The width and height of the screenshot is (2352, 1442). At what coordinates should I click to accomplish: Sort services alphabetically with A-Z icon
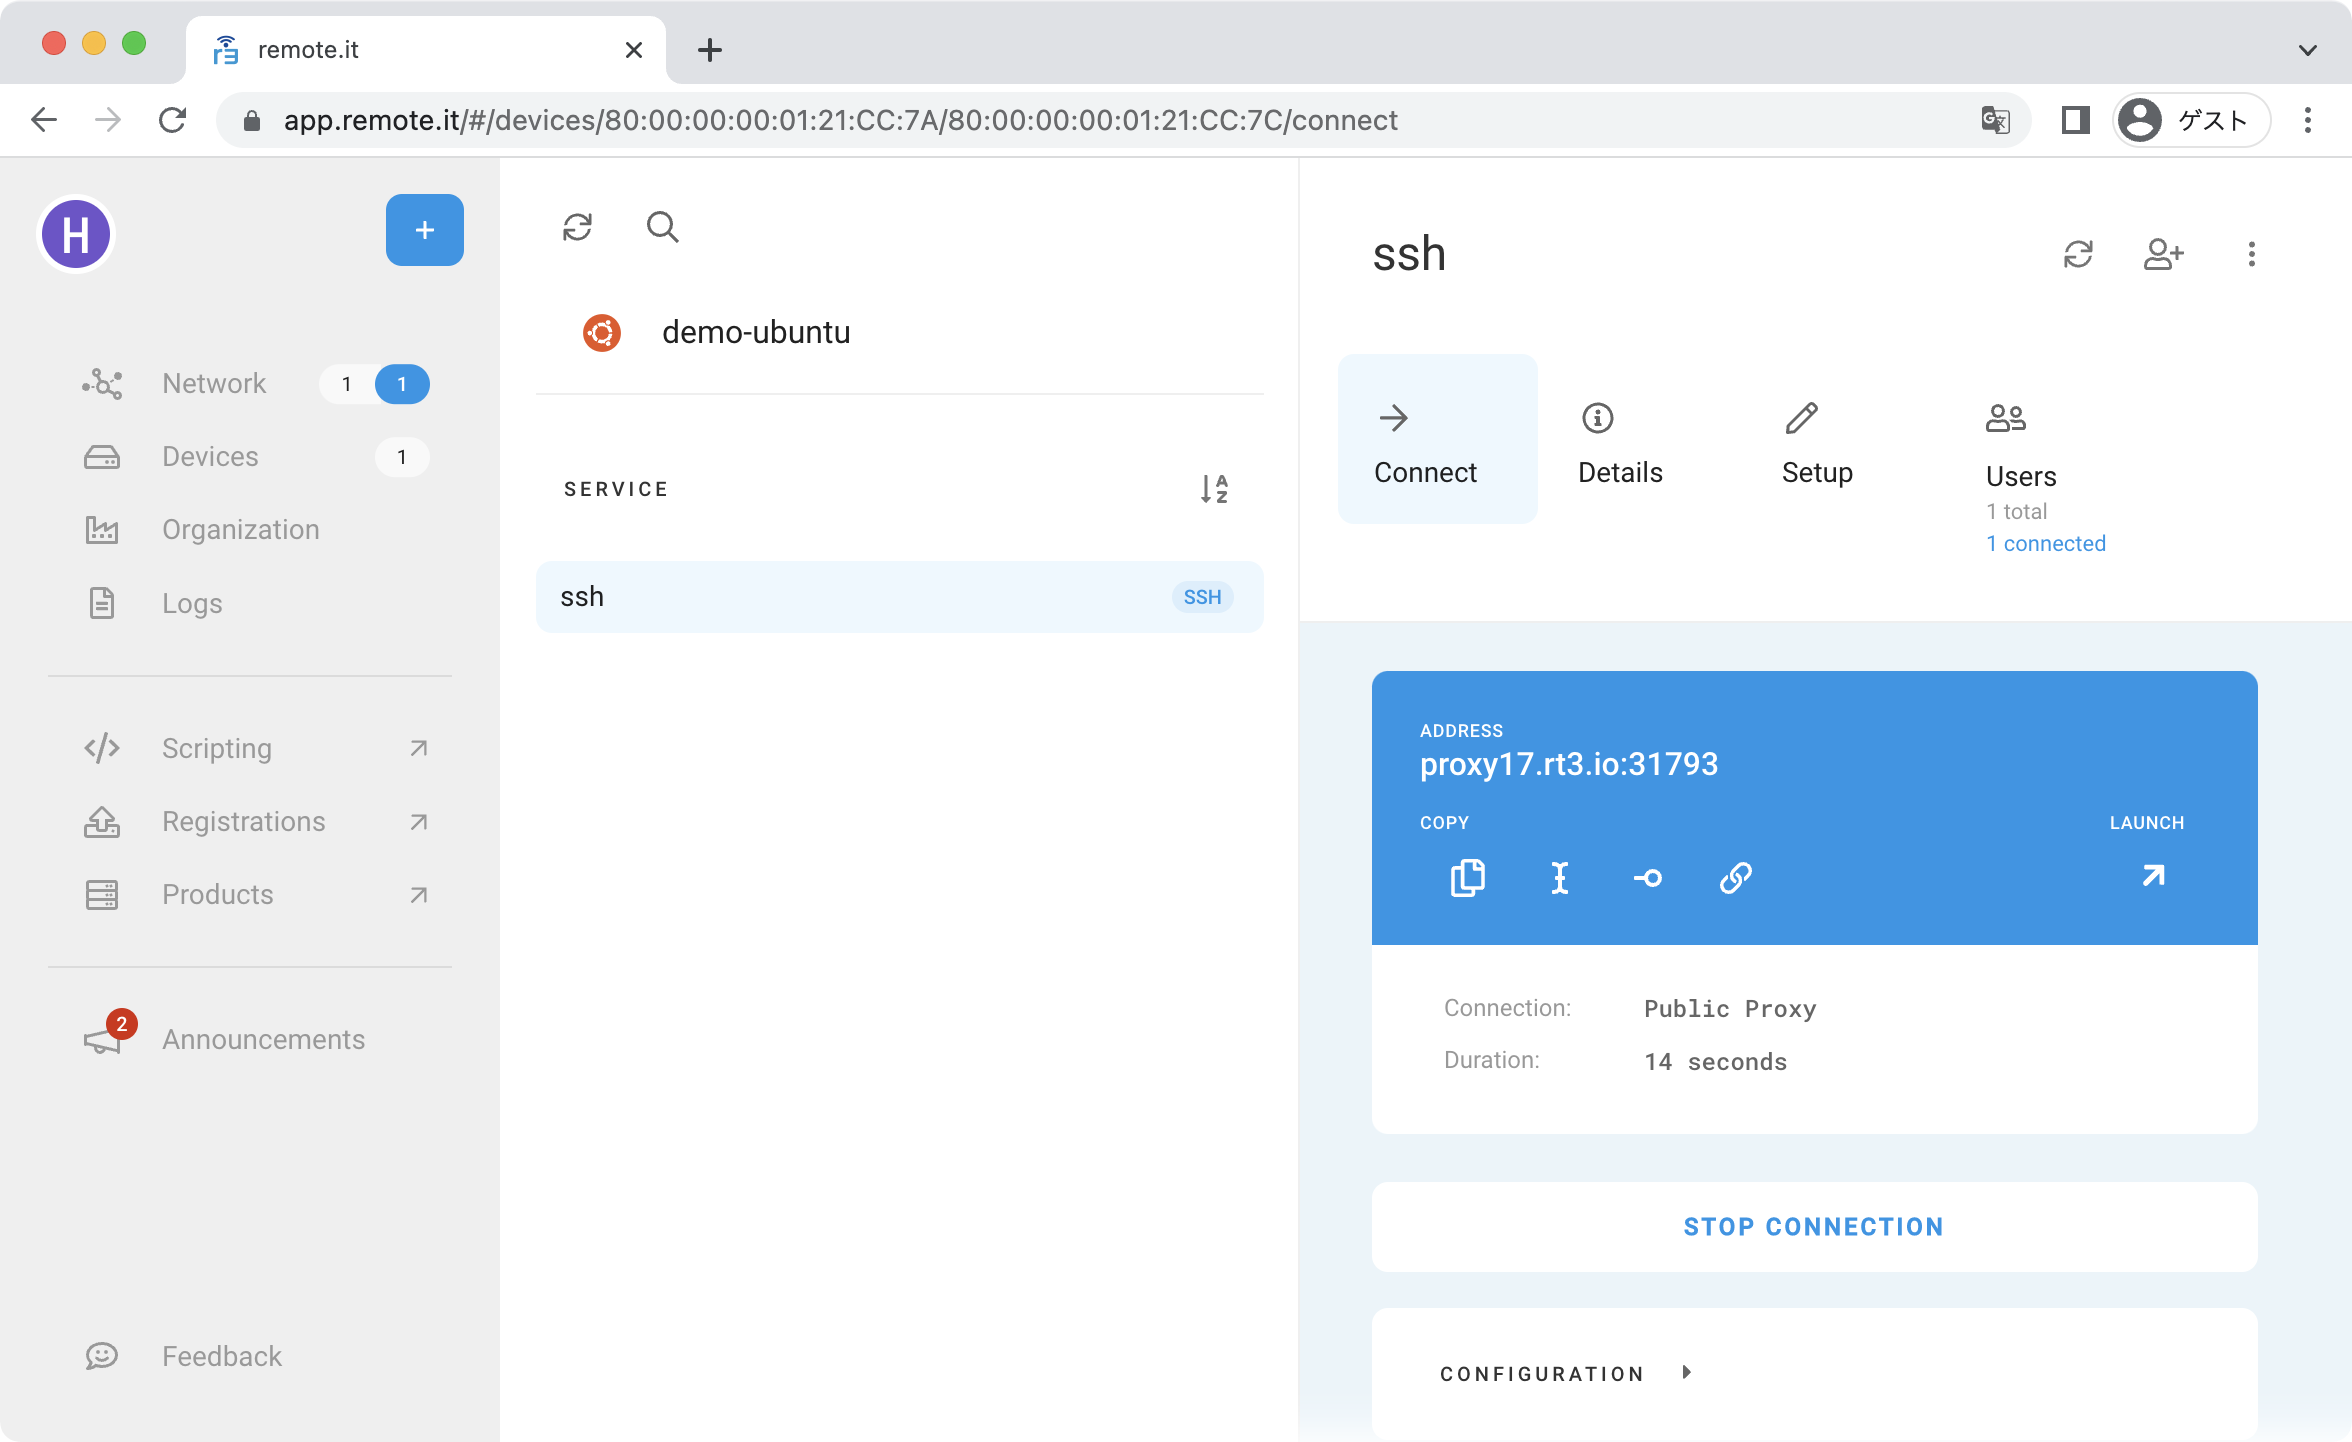coord(1214,489)
